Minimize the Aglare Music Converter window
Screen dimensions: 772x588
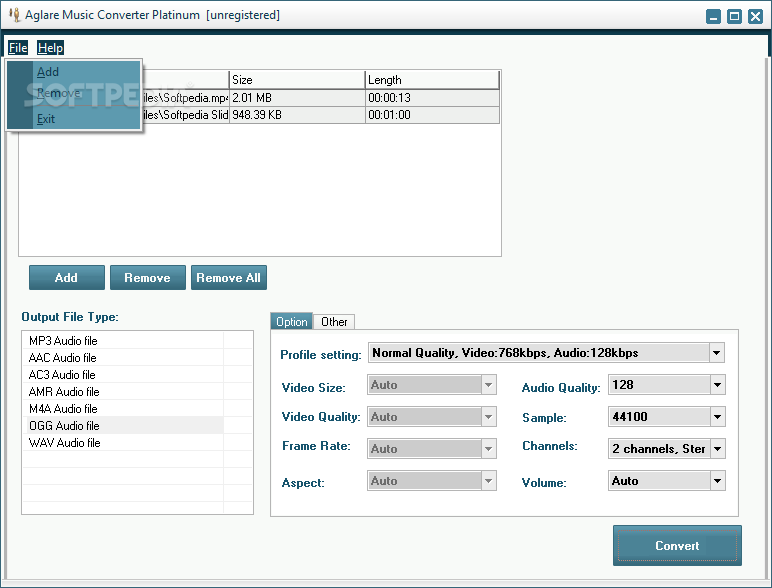[x=713, y=17]
